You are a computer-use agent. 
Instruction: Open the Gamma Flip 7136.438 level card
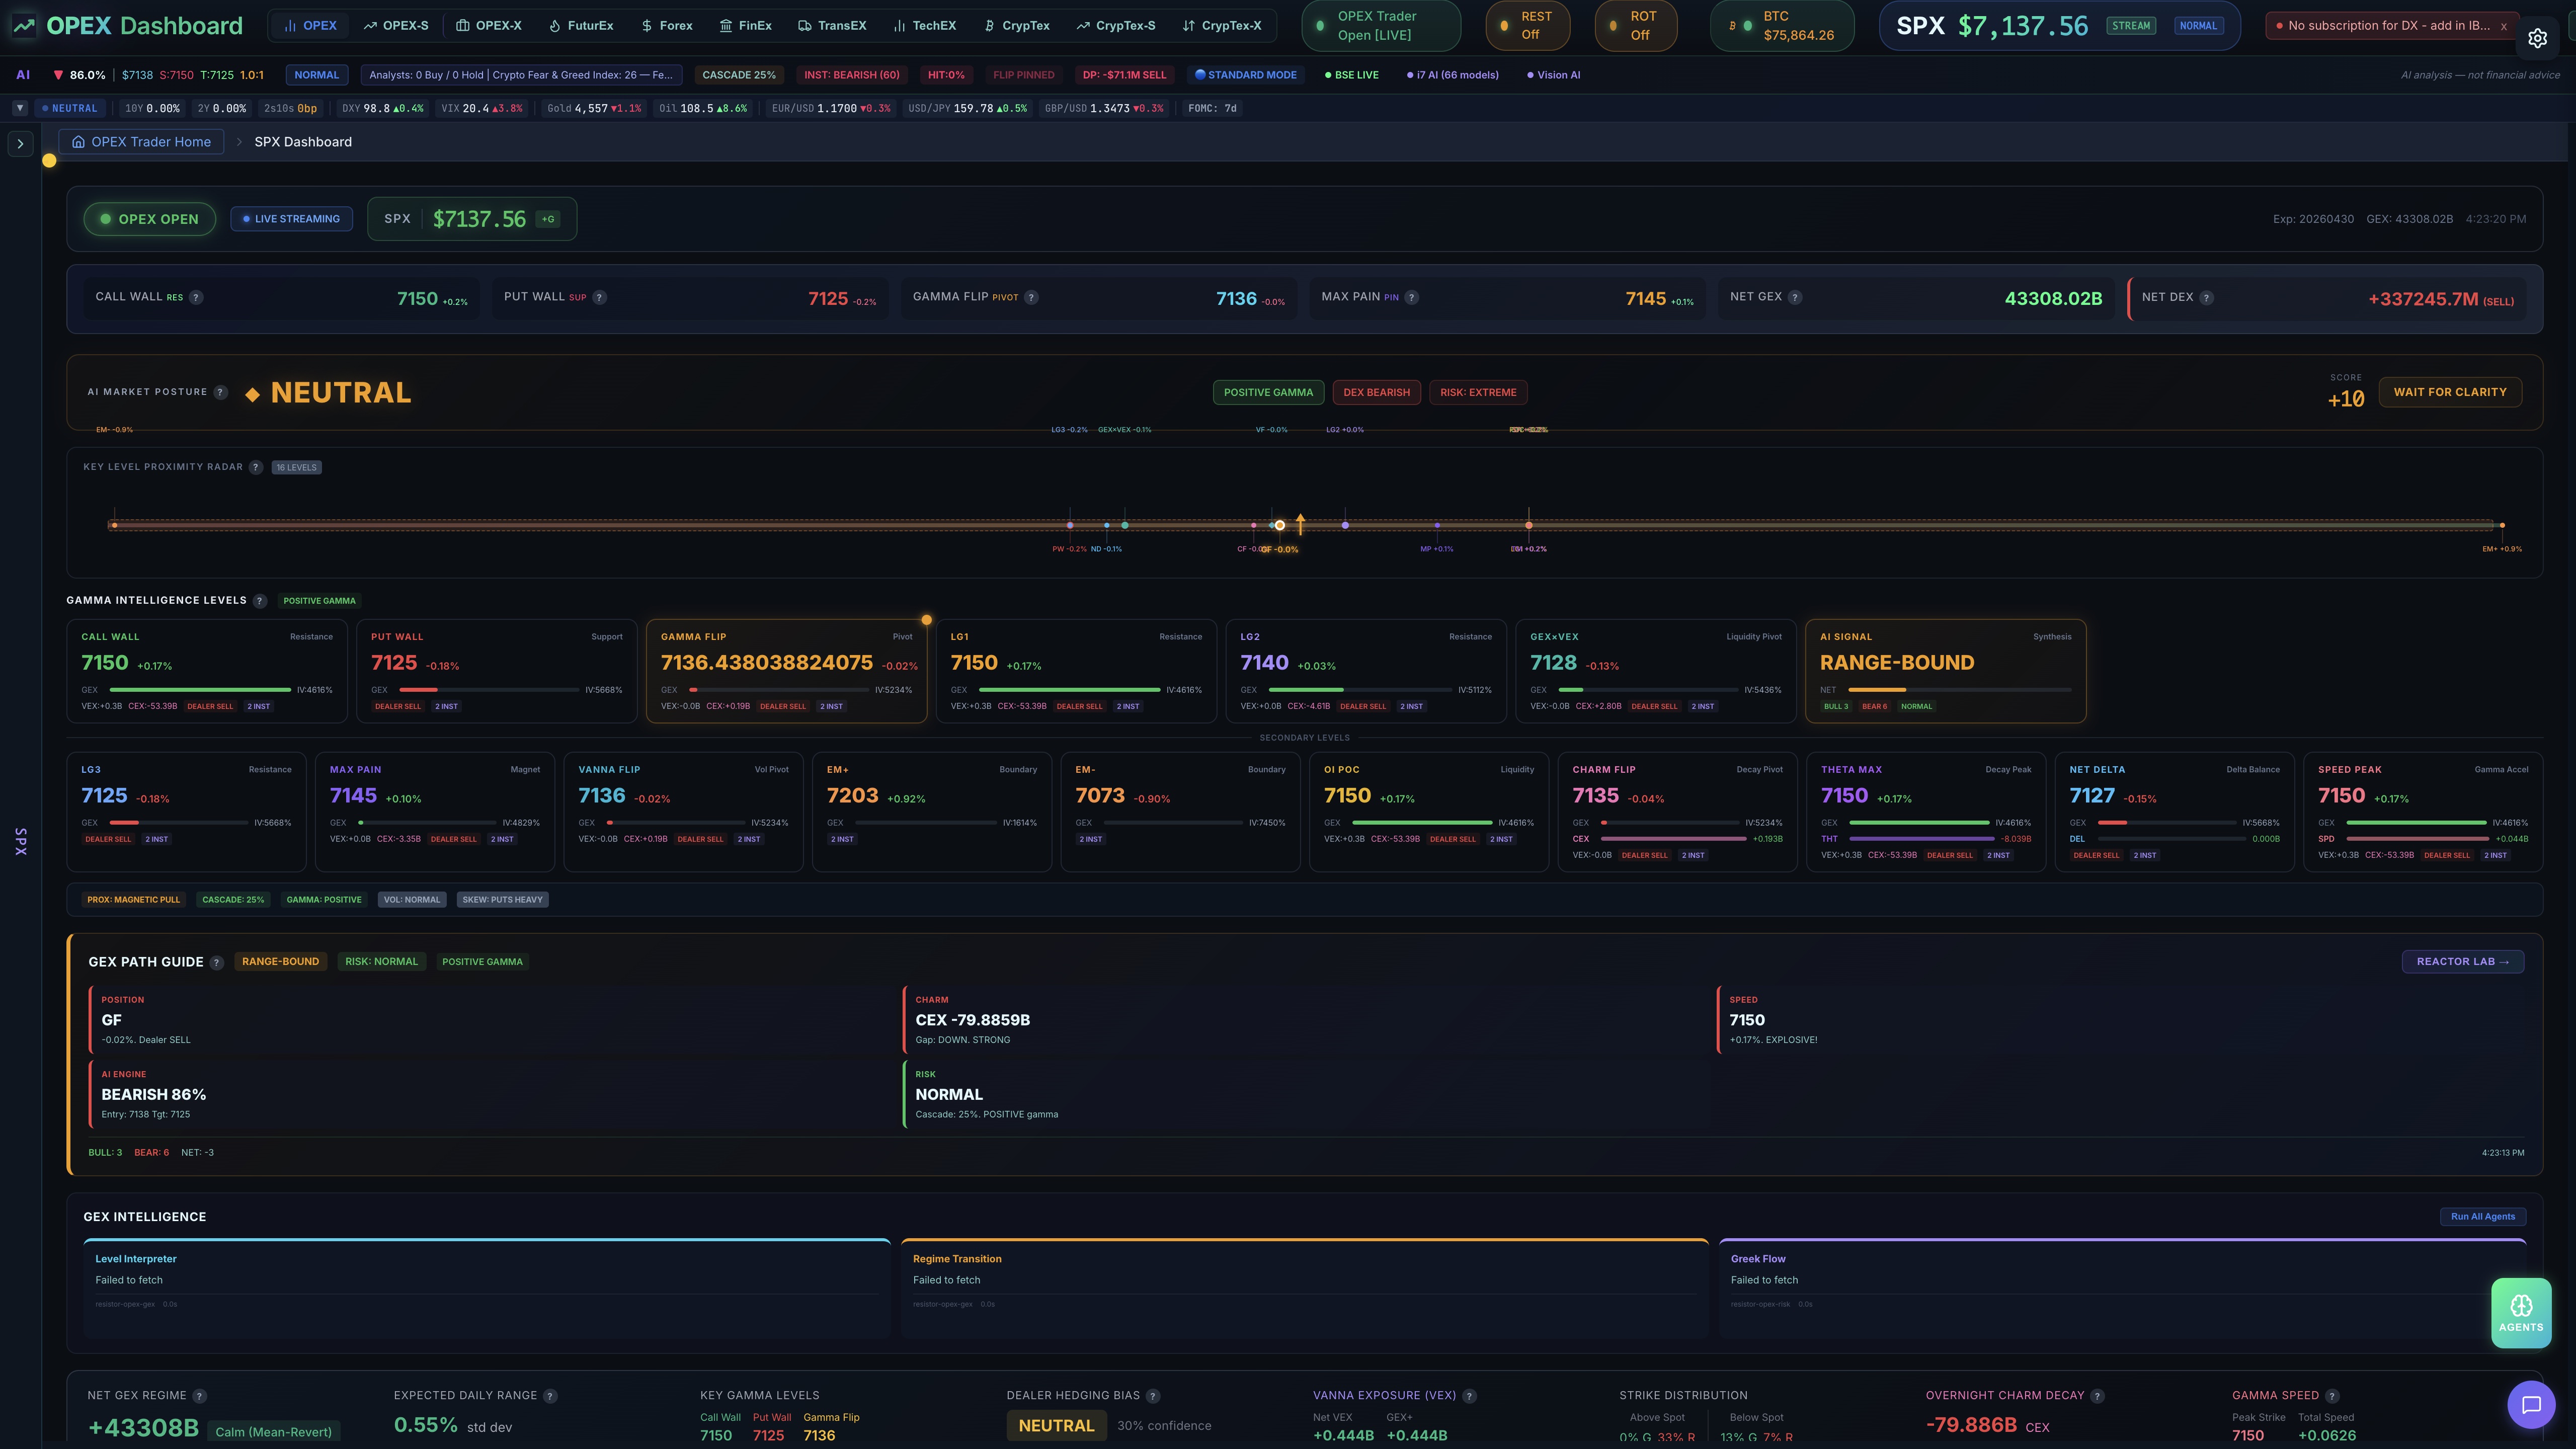(x=787, y=671)
